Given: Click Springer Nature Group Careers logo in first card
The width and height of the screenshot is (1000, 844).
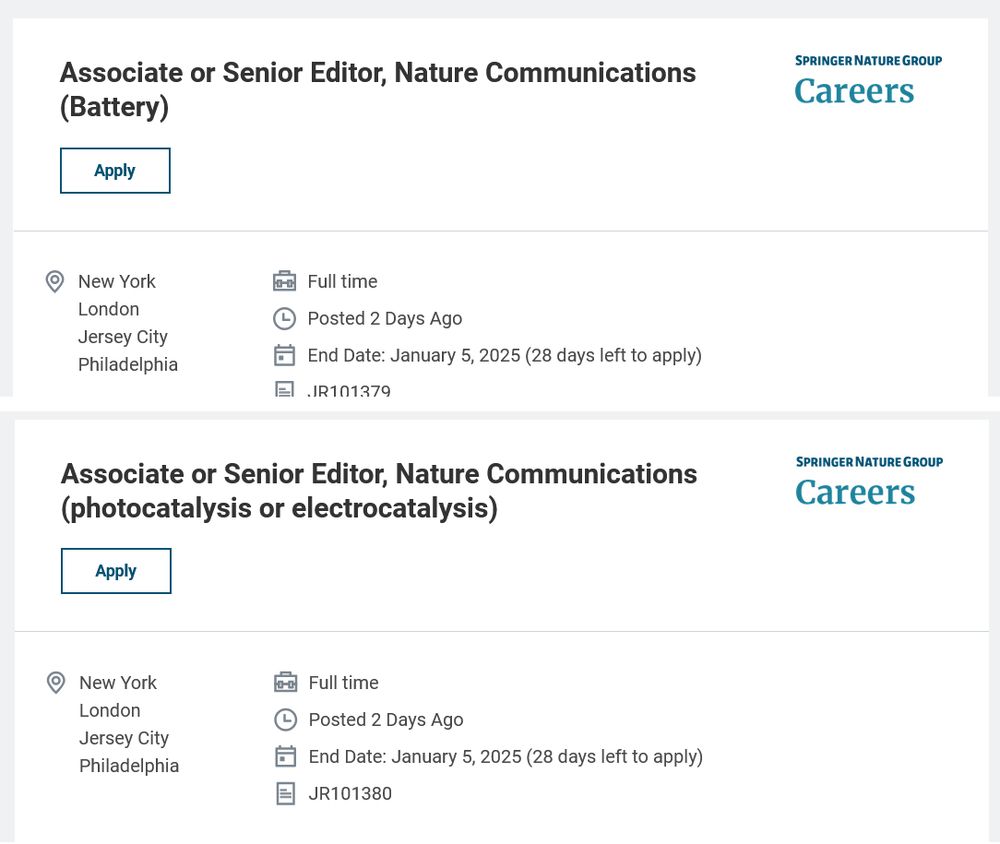Looking at the screenshot, I should click(x=868, y=80).
